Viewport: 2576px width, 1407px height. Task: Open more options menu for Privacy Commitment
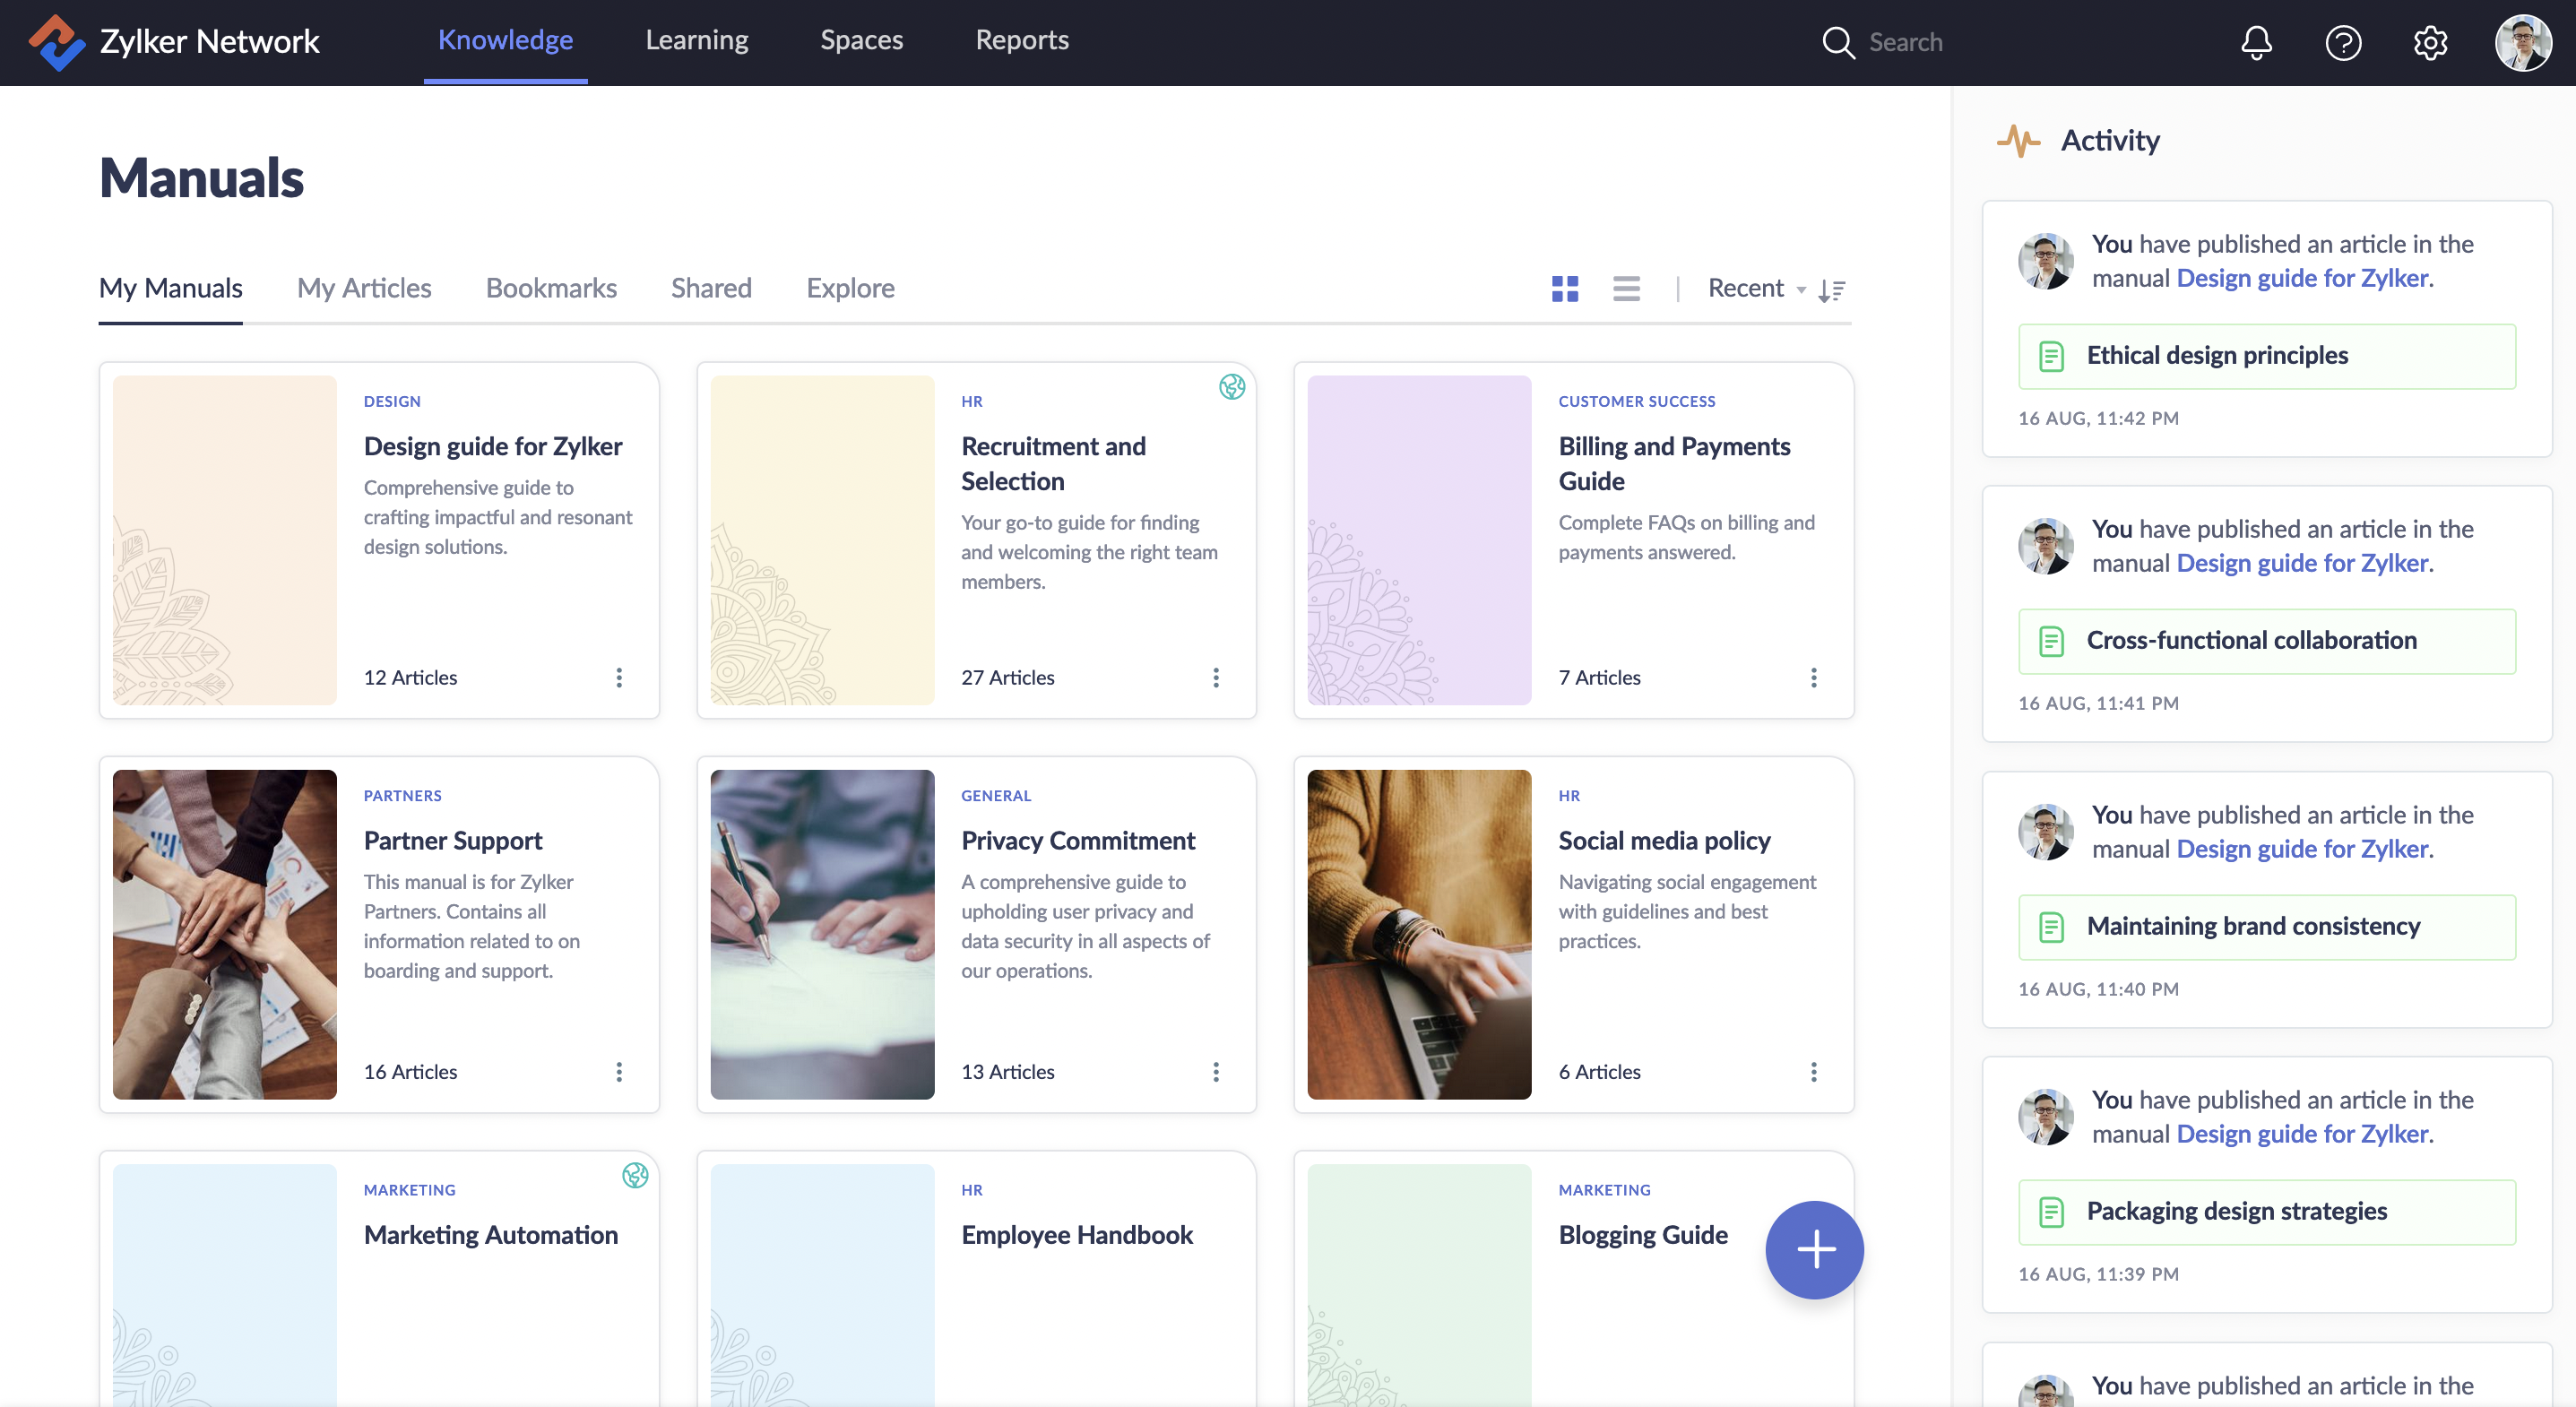point(1216,1072)
